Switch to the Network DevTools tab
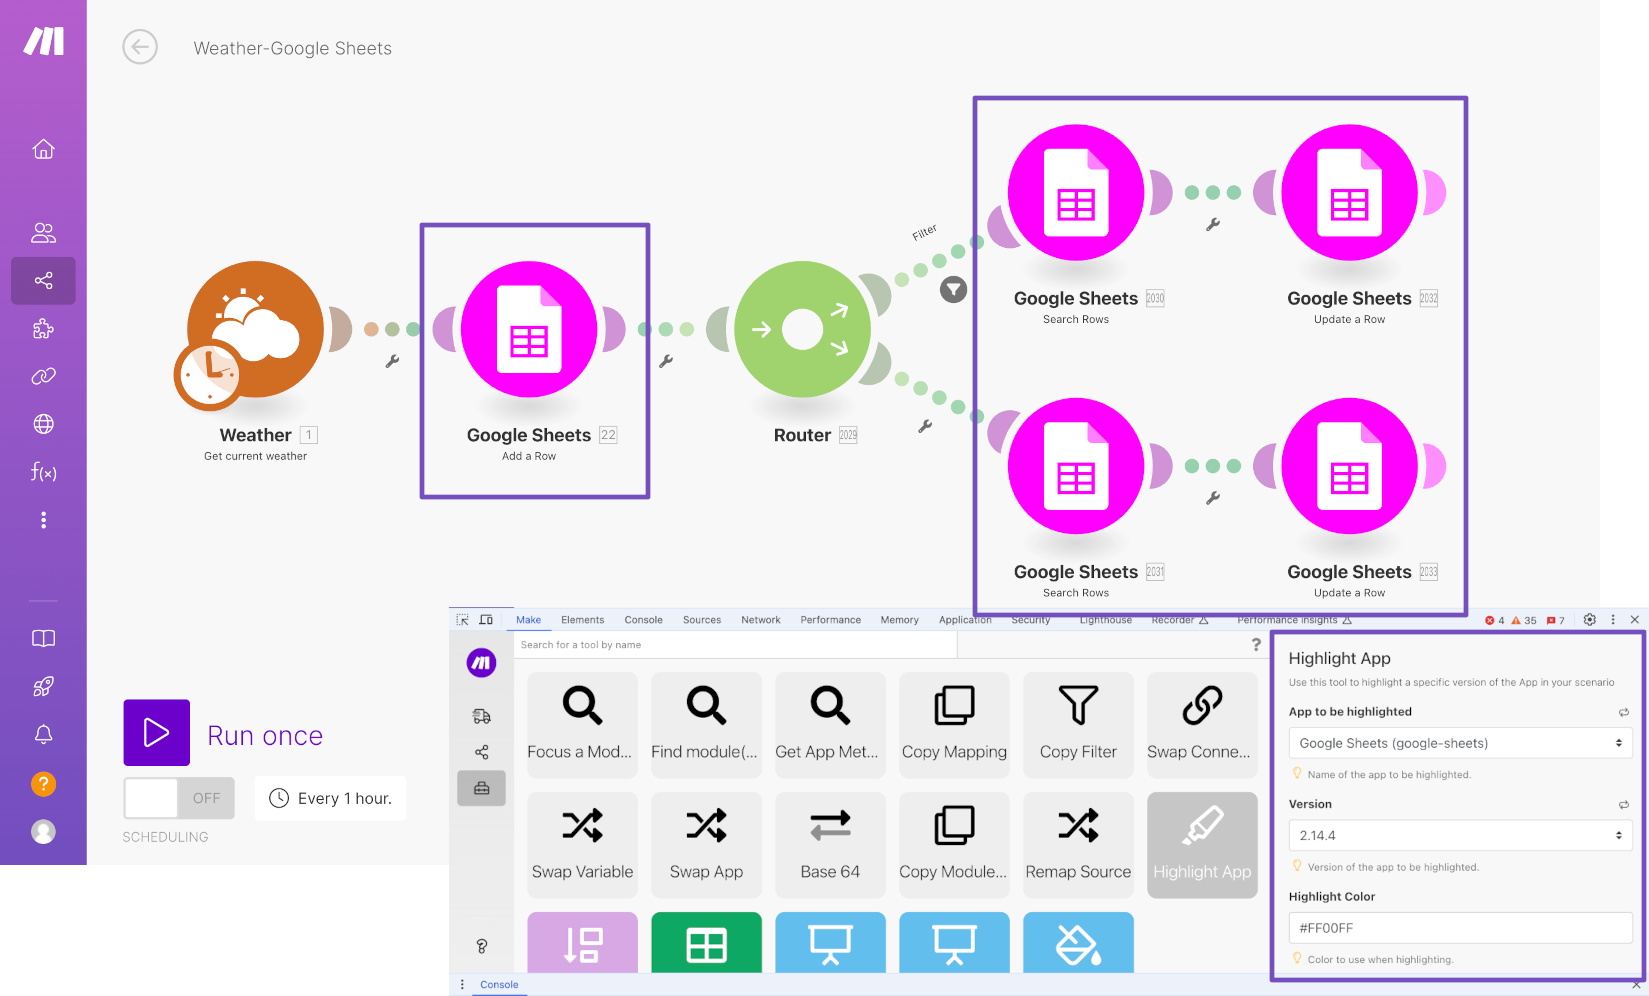The height and width of the screenshot is (996, 1649). [x=761, y=620]
